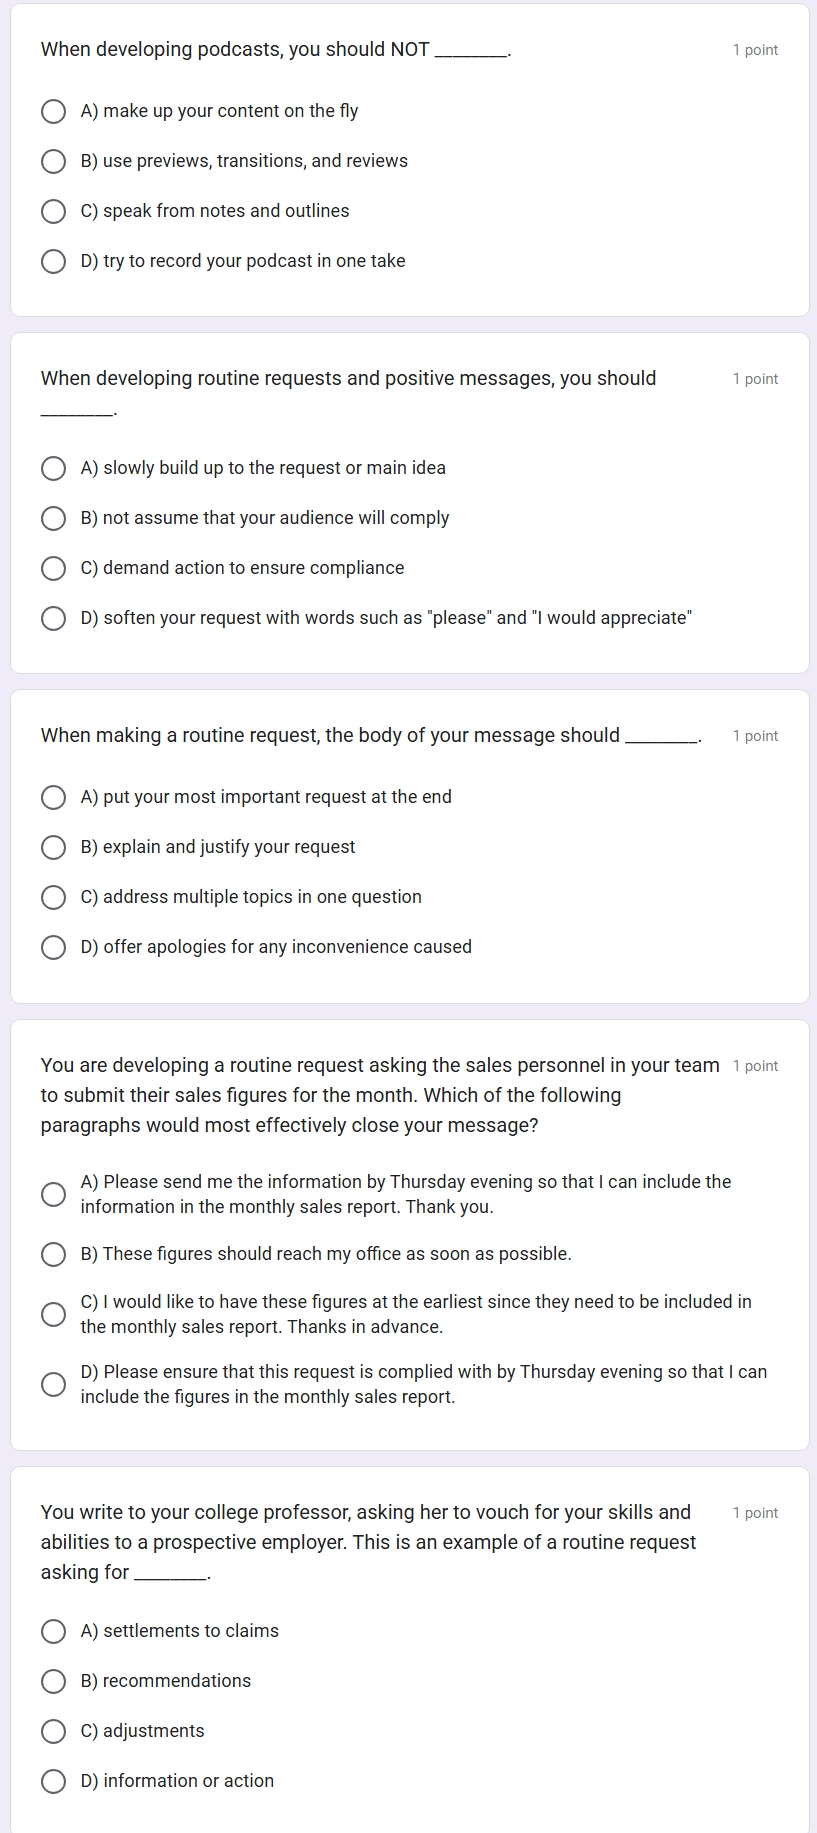Select 'B) explain and justify your request'
Image resolution: width=817 pixels, height=1833 pixels.
point(53,847)
